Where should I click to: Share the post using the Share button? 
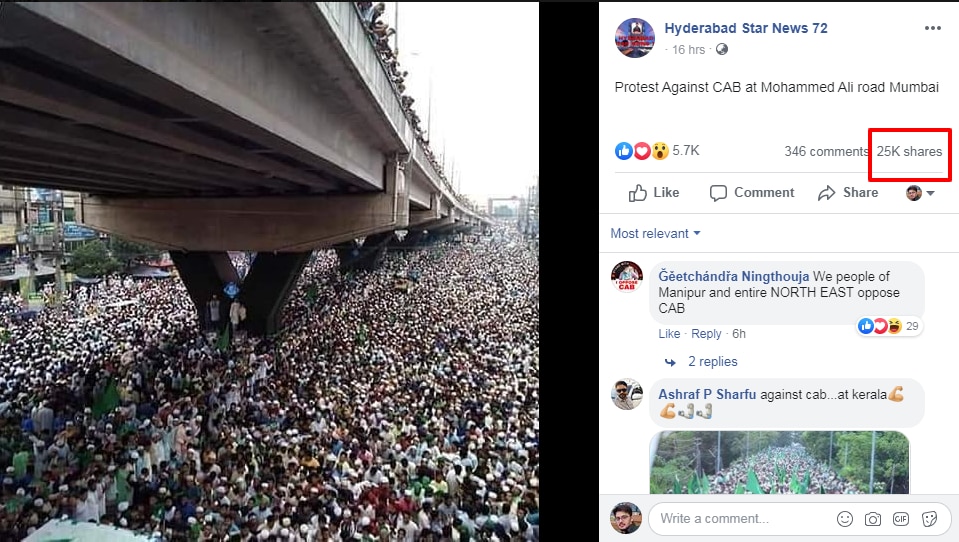coord(848,193)
